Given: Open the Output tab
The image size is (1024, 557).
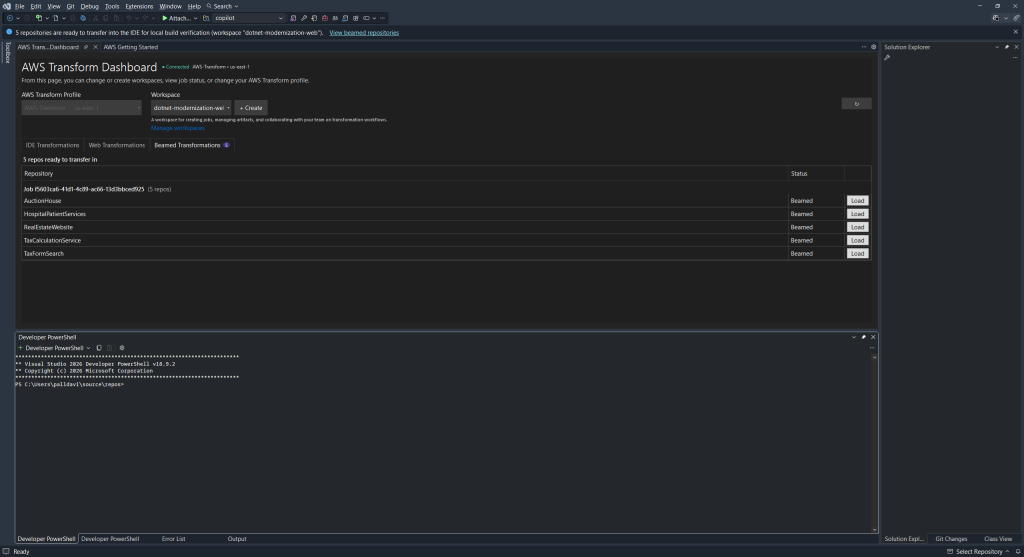Looking at the screenshot, I should 236,539.
